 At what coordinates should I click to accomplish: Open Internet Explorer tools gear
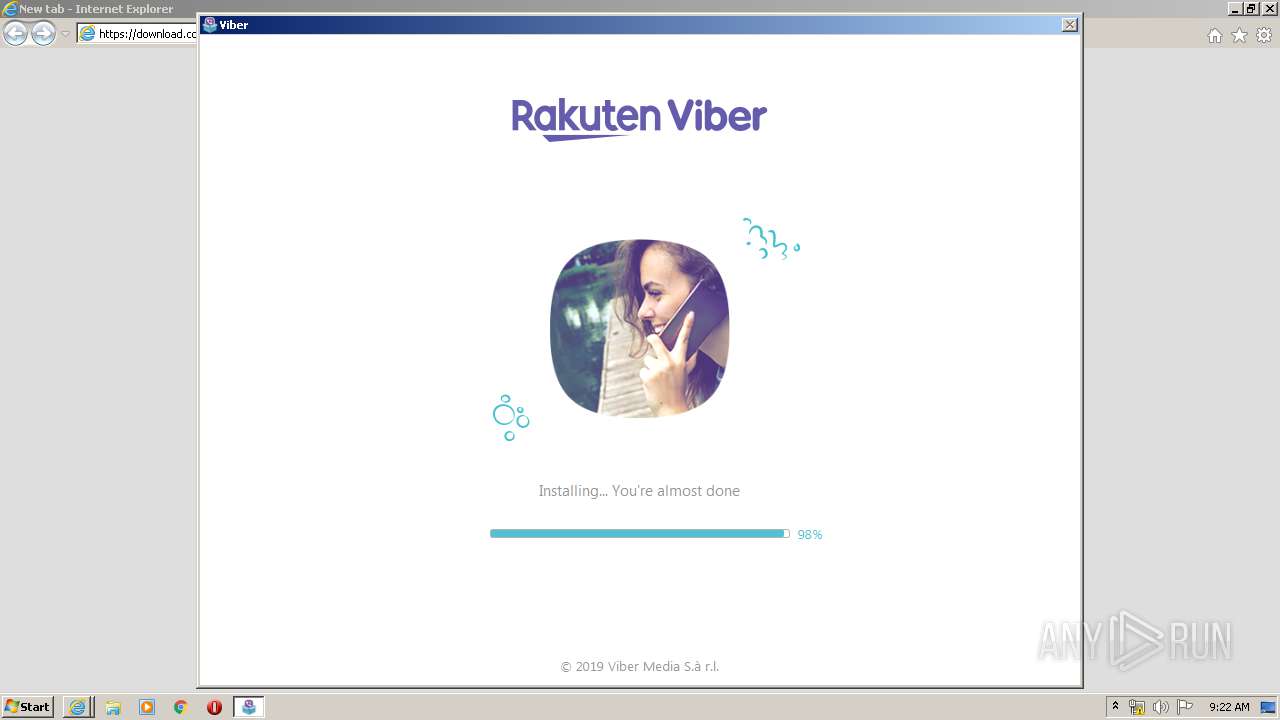pos(1264,36)
